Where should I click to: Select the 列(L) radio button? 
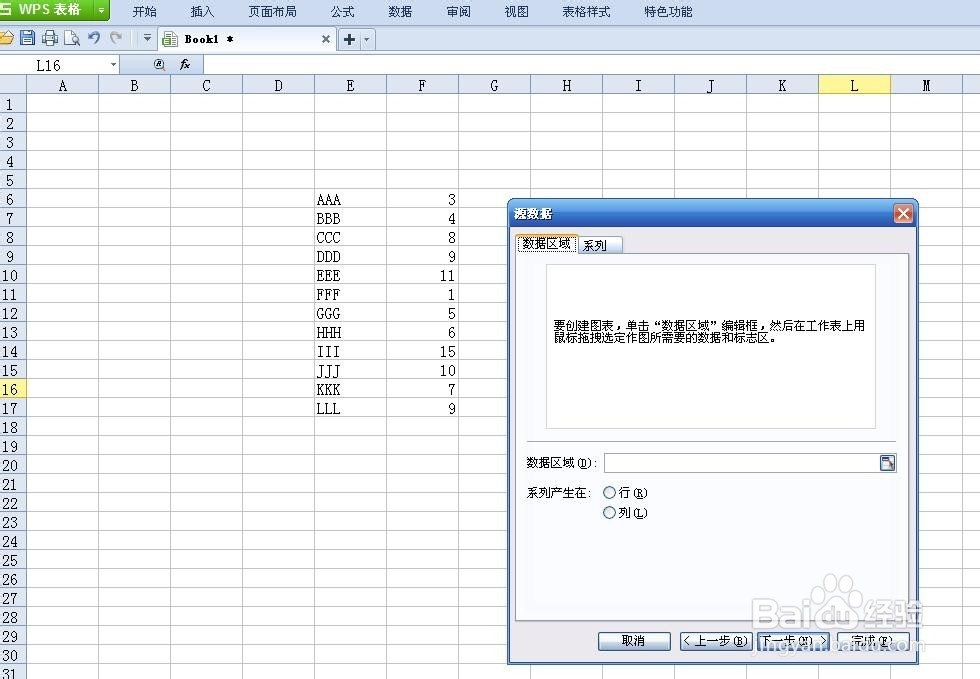[610, 512]
